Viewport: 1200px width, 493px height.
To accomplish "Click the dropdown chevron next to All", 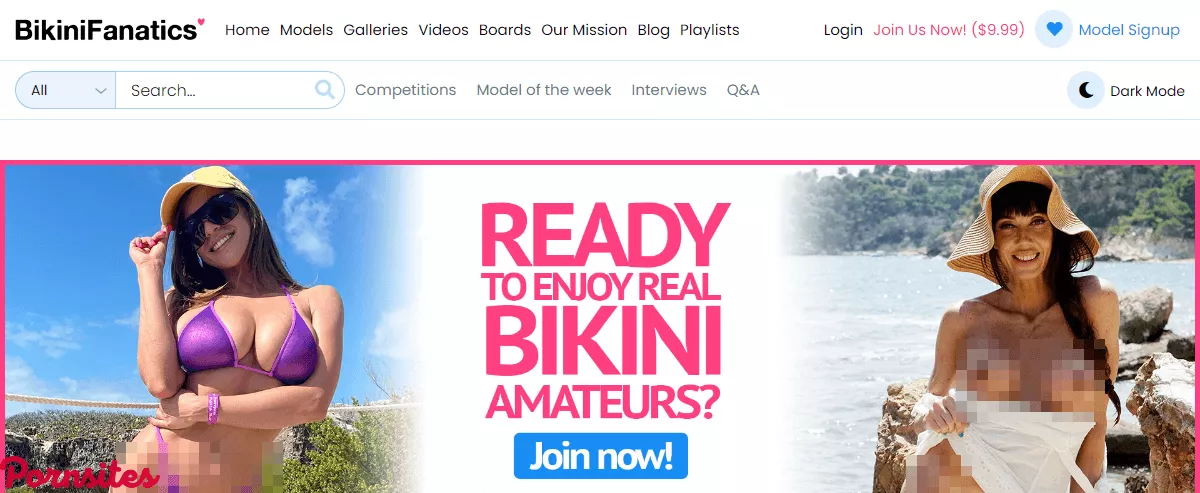I will 100,91.
